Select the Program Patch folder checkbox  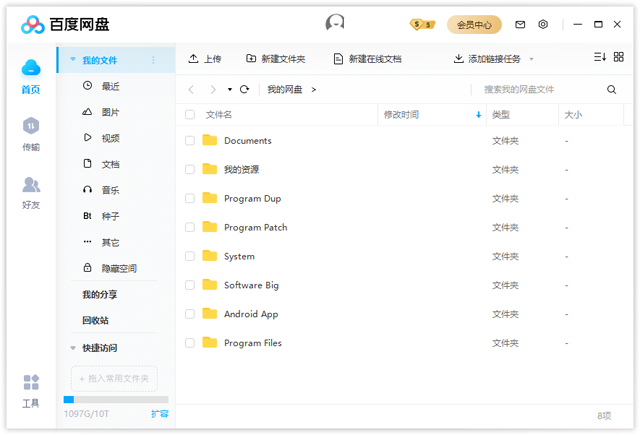pos(190,227)
